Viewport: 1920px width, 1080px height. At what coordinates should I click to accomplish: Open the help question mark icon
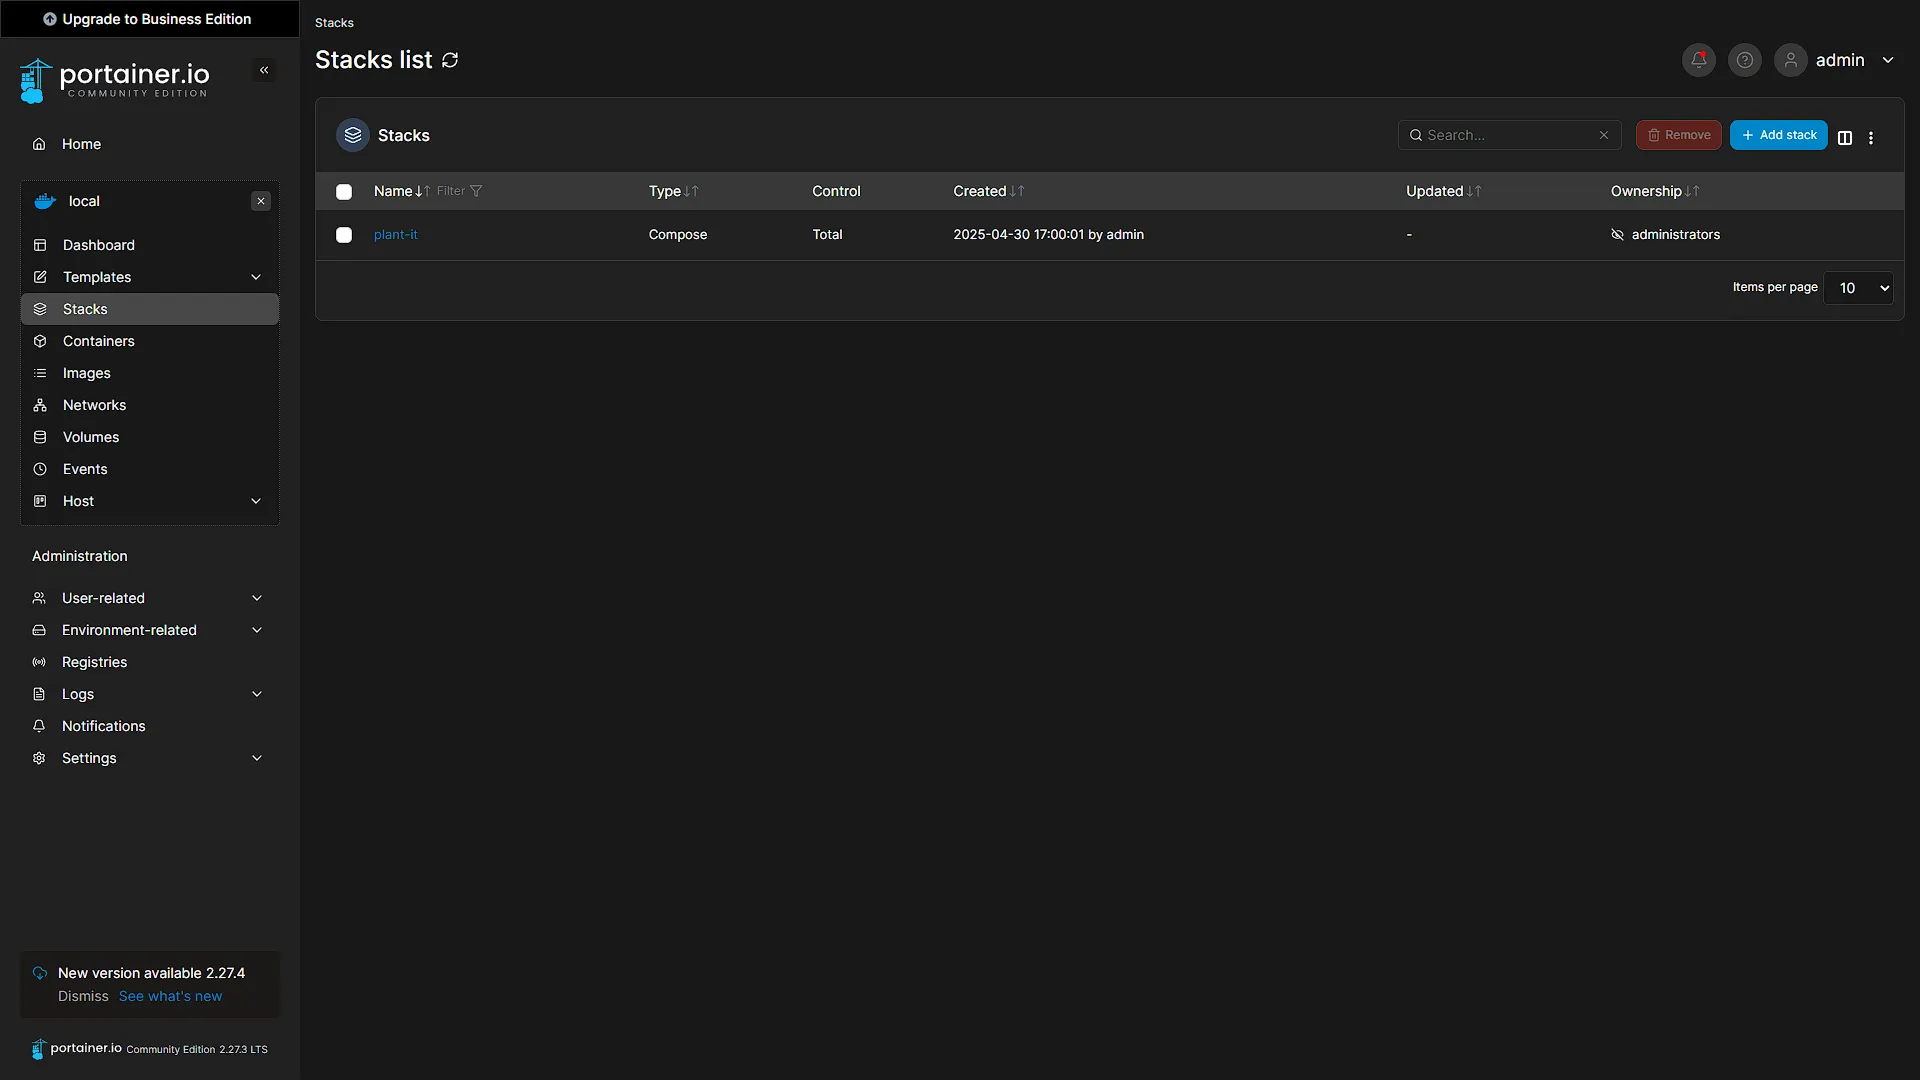(x=1744, y=60)
